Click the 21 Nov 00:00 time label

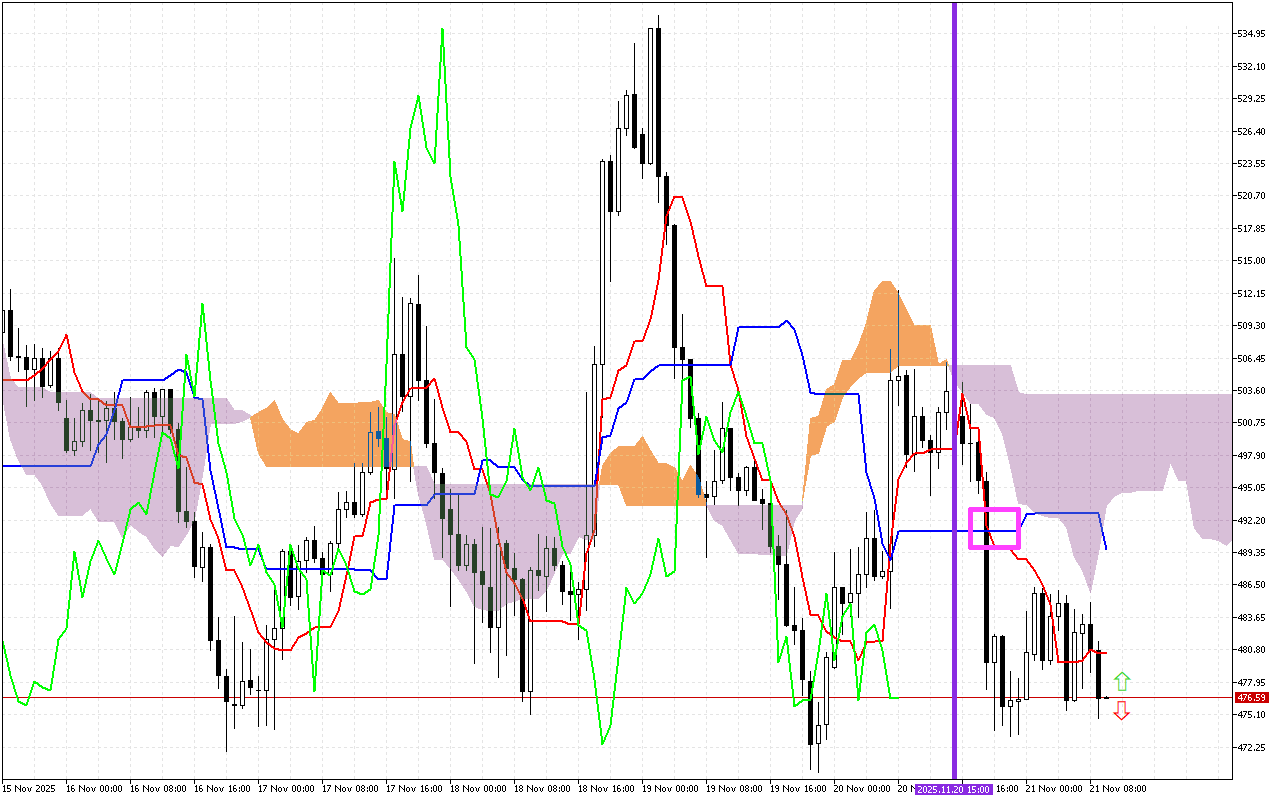pos(1054,789)
